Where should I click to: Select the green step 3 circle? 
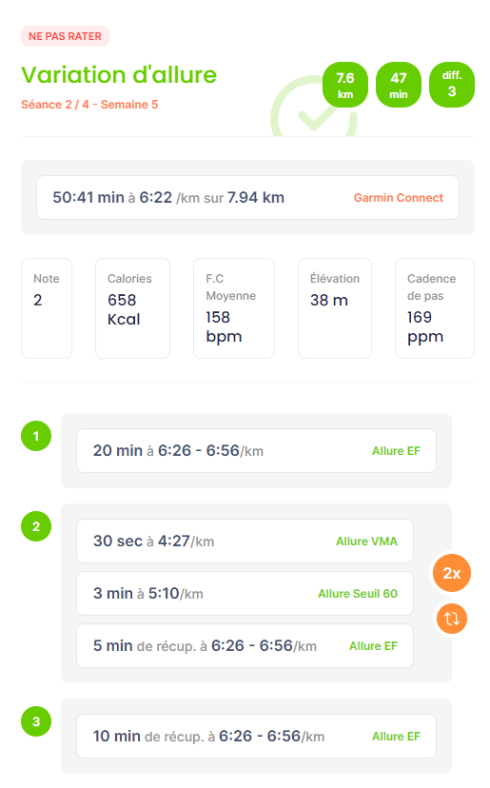click(36, 721)
